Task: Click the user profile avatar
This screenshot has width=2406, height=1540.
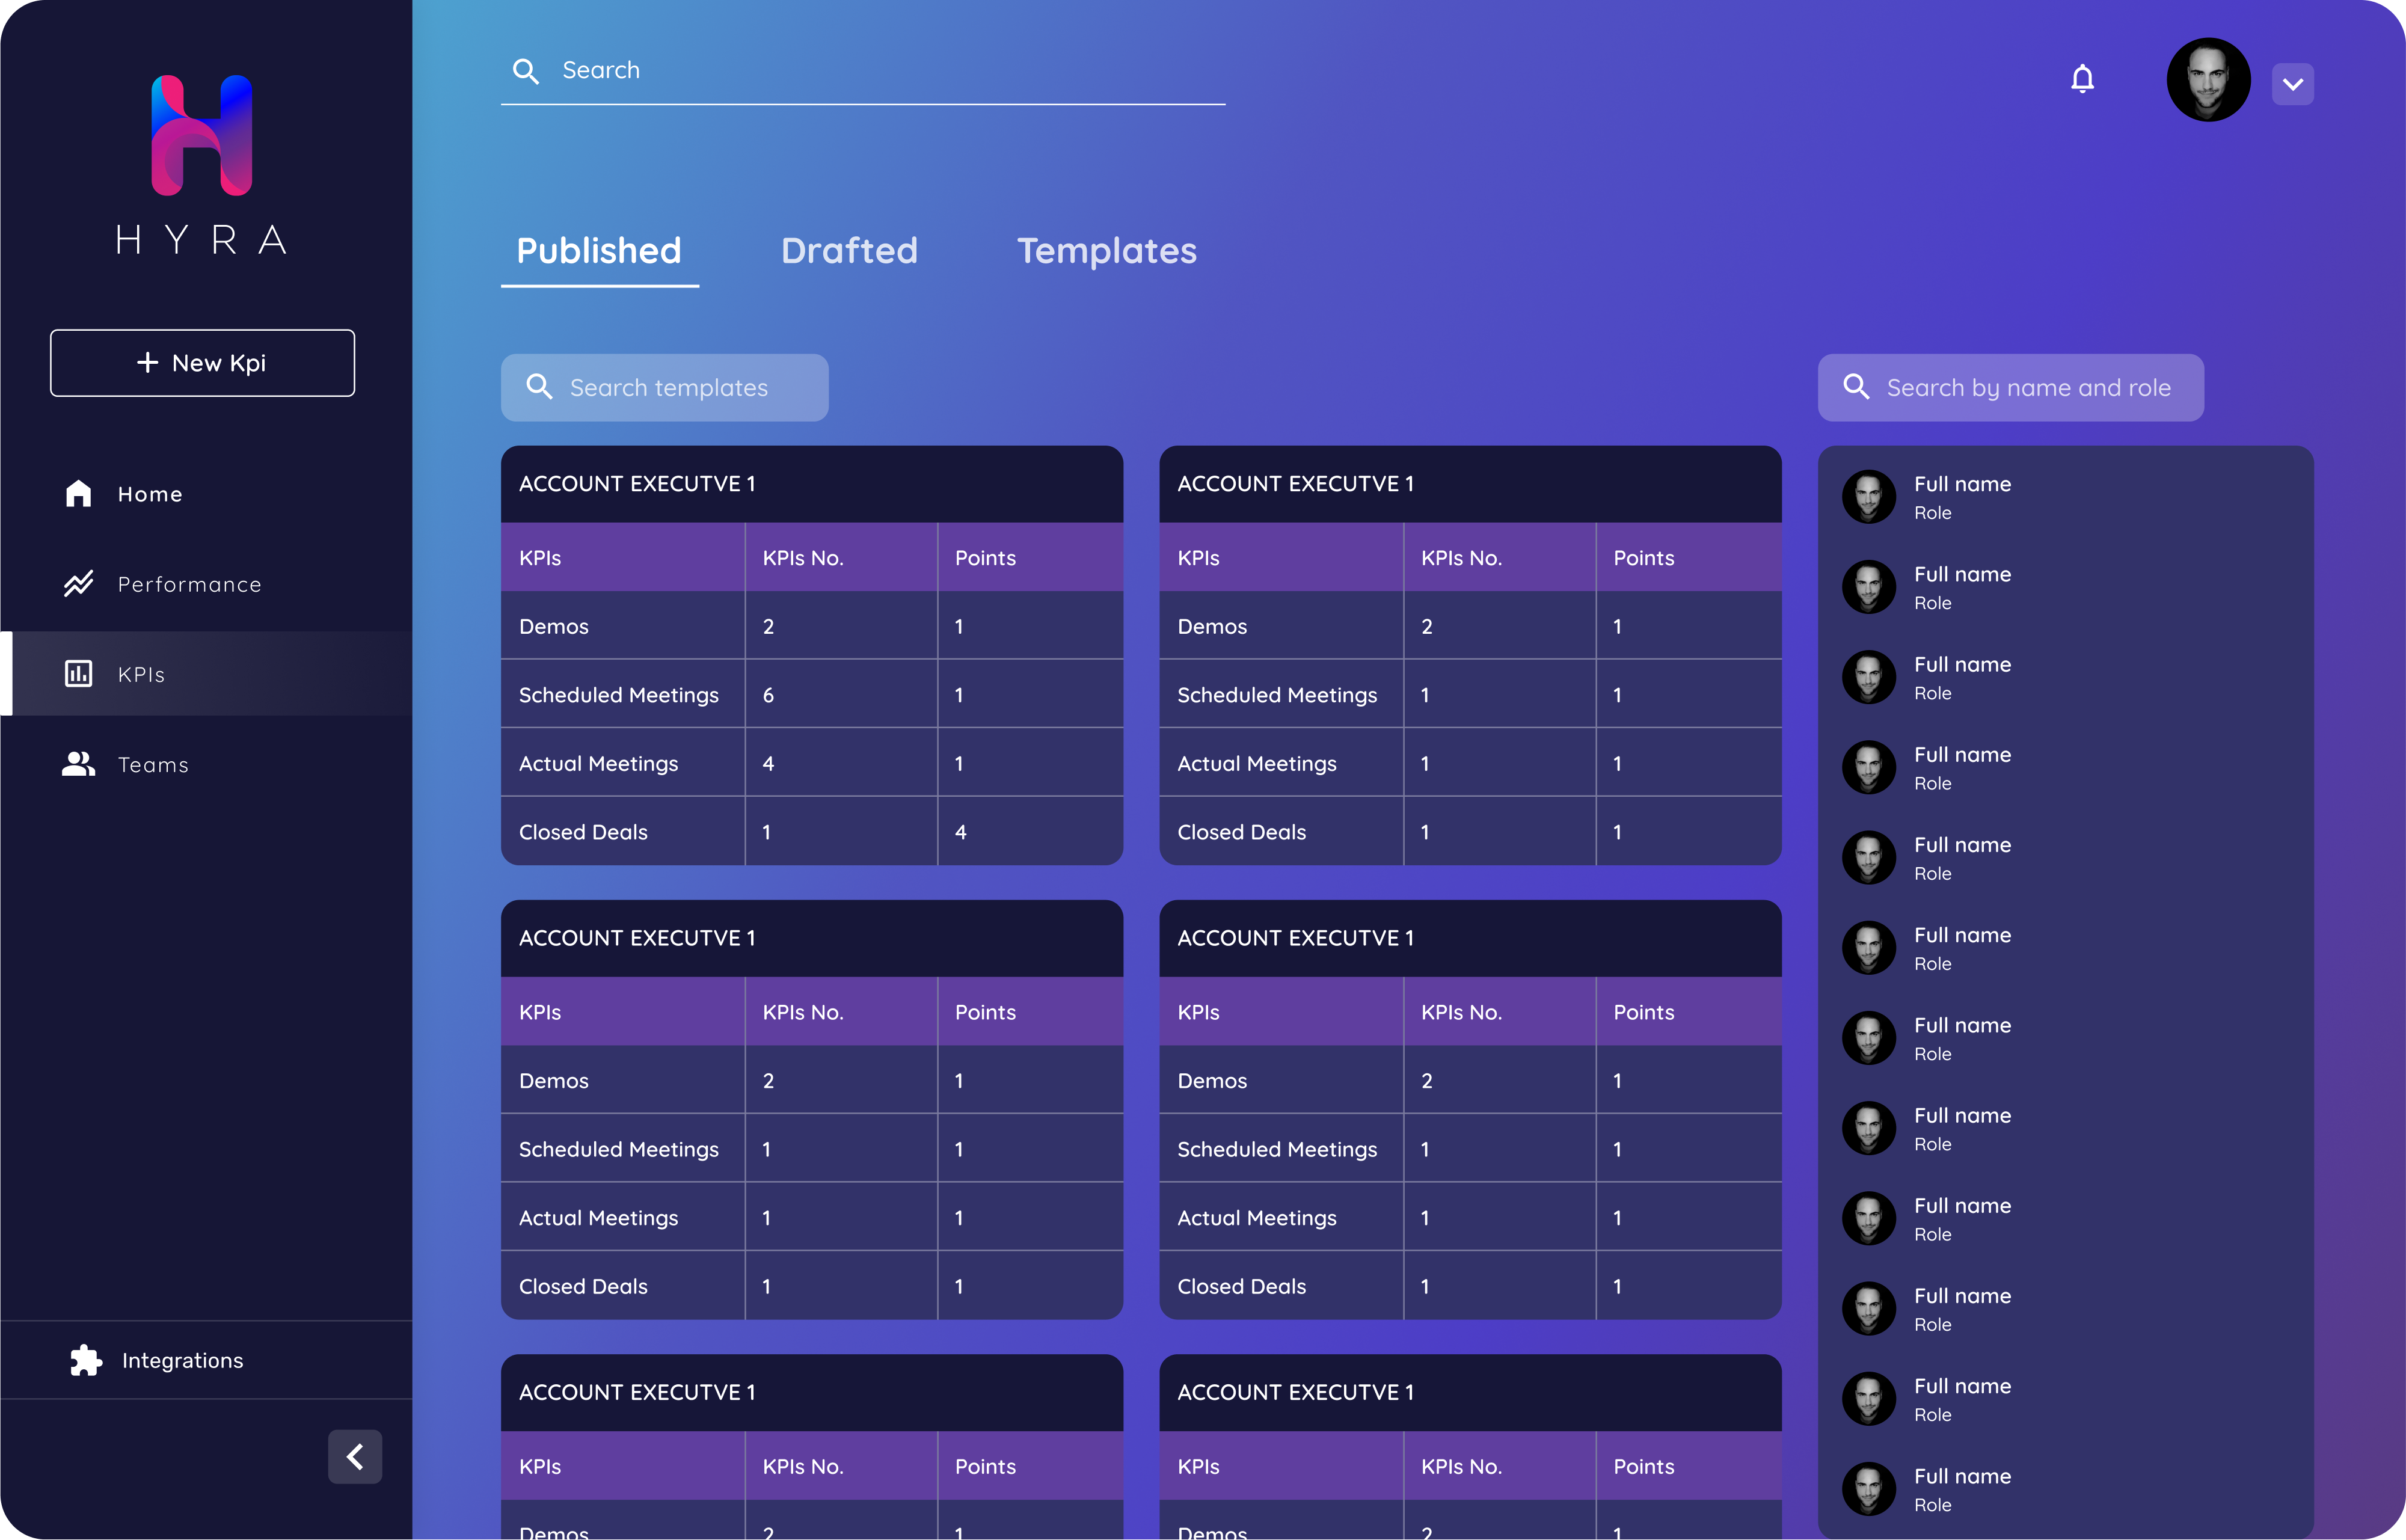Action: pos(2208,80)
